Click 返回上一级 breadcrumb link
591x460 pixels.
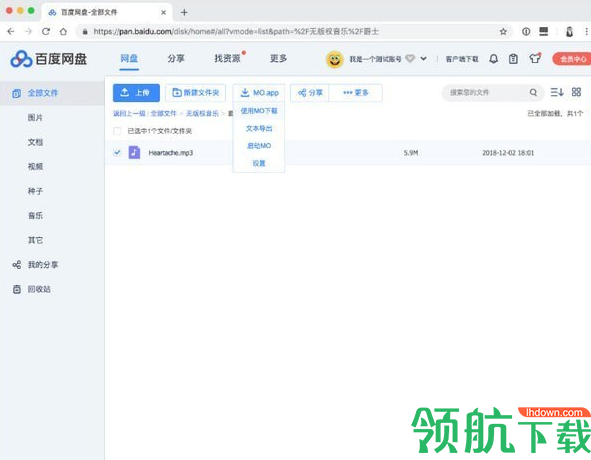pyautogui.click(x=129, y=113)
